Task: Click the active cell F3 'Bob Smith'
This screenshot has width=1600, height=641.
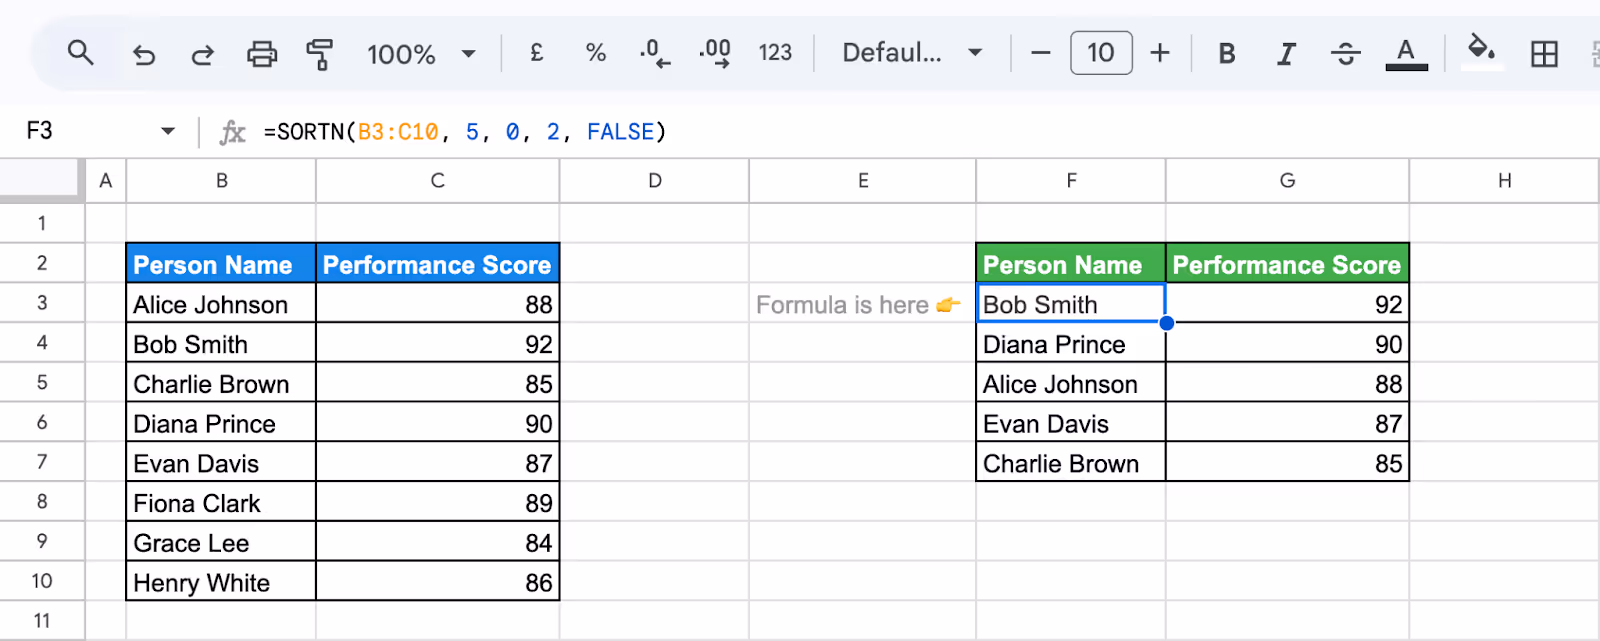Action: point(1071,303)
